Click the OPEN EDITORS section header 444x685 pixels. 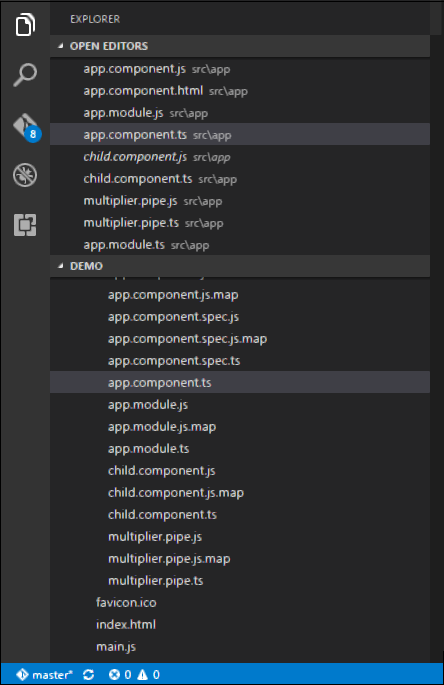(x=240, y=46)
